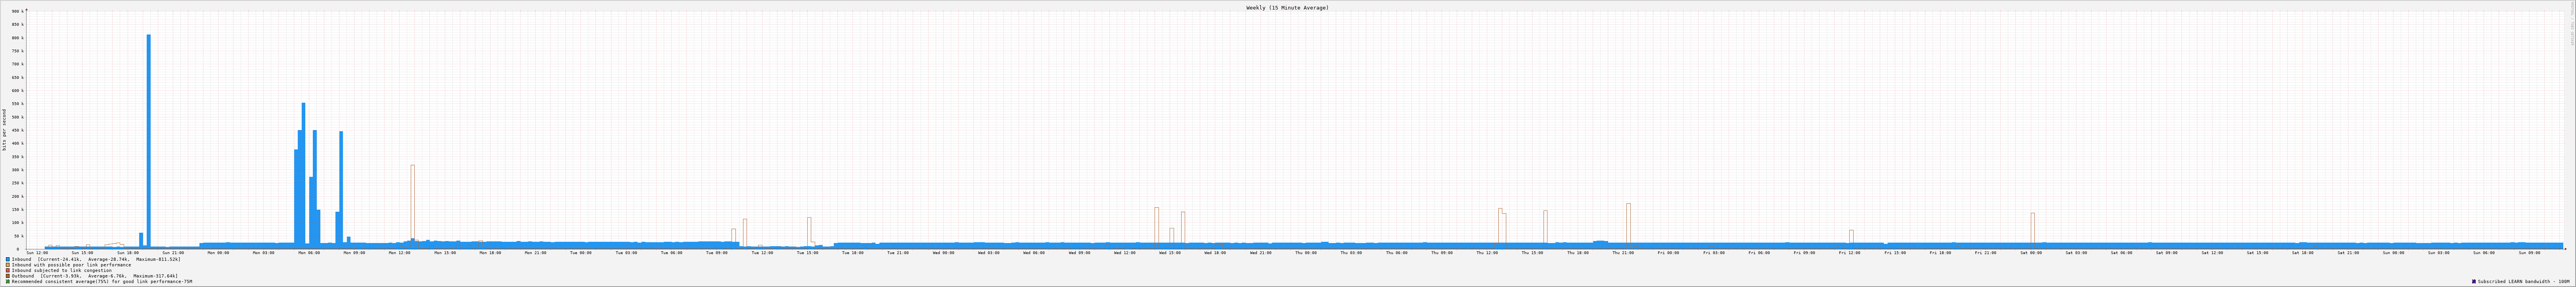Click the Wed 00:00 time axis label

pos(943,253)
